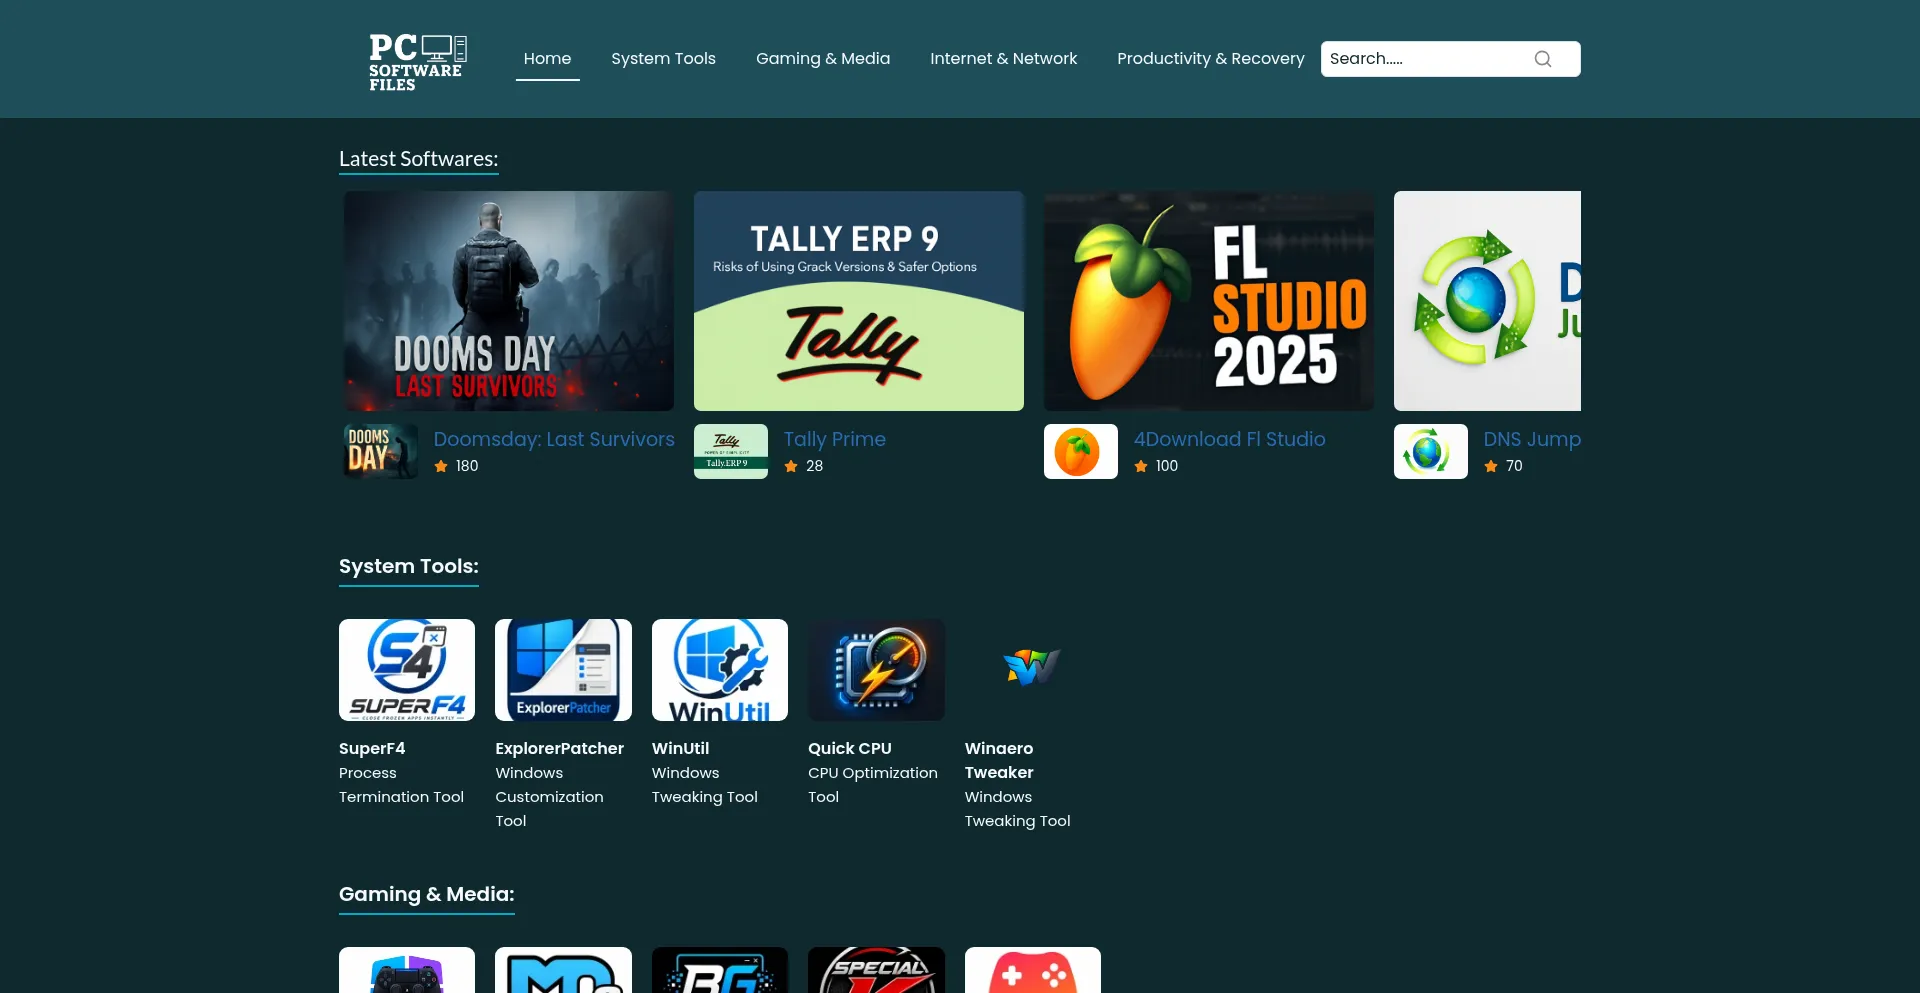The height and width of the screenshot is (993, 1920).
Task: Open the WinUtil app icon
Action: (720, 670)
